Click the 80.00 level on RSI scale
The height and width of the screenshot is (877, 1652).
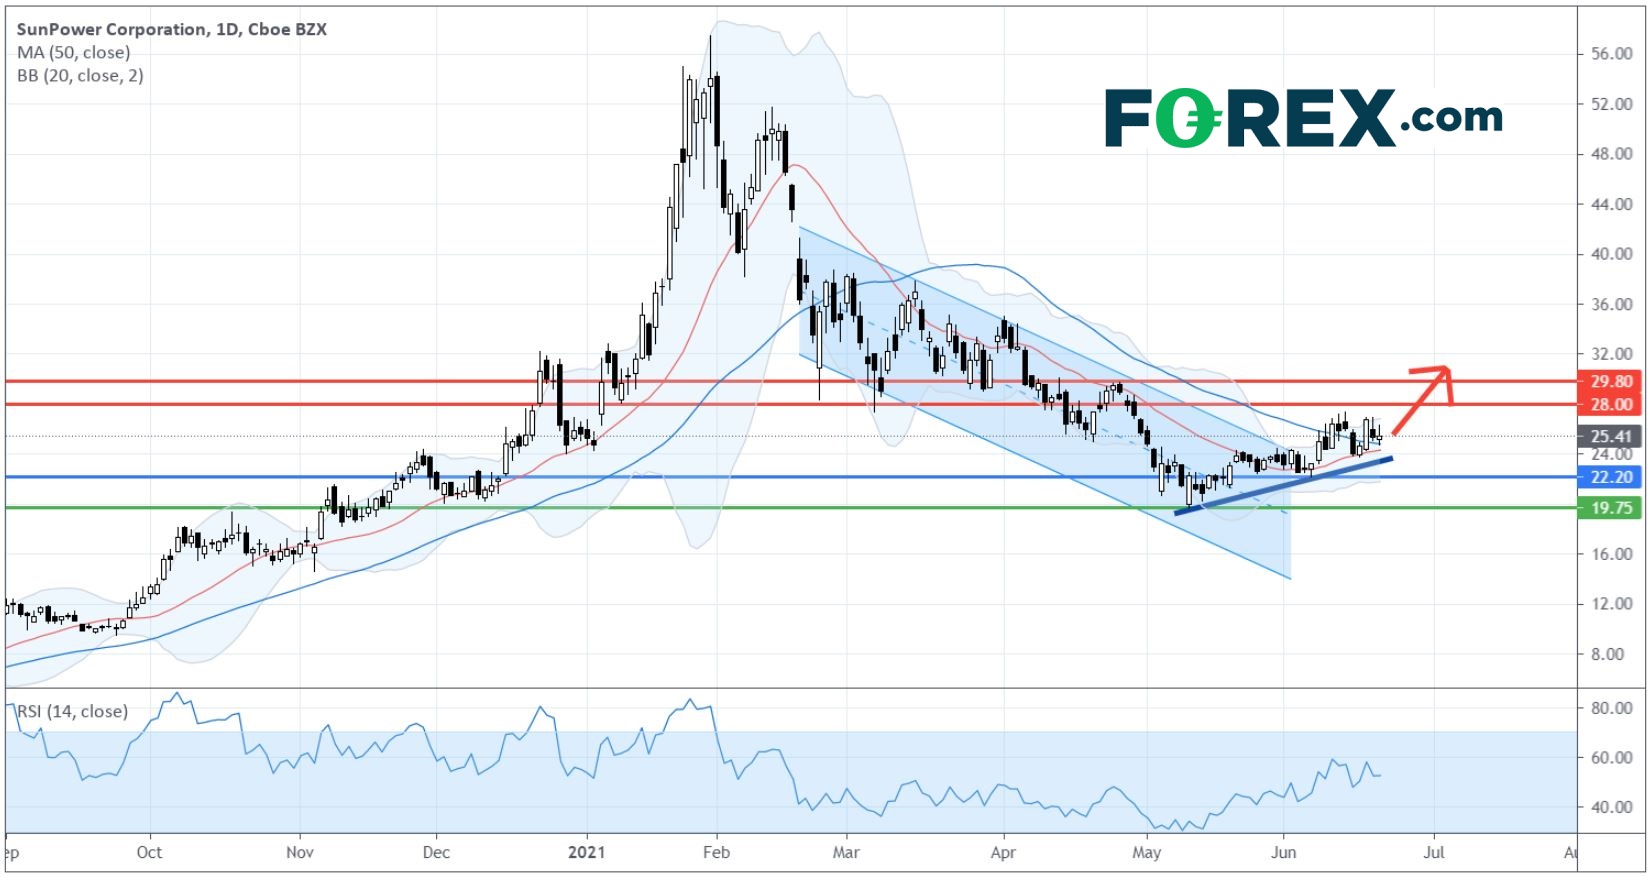(1611, 708)
